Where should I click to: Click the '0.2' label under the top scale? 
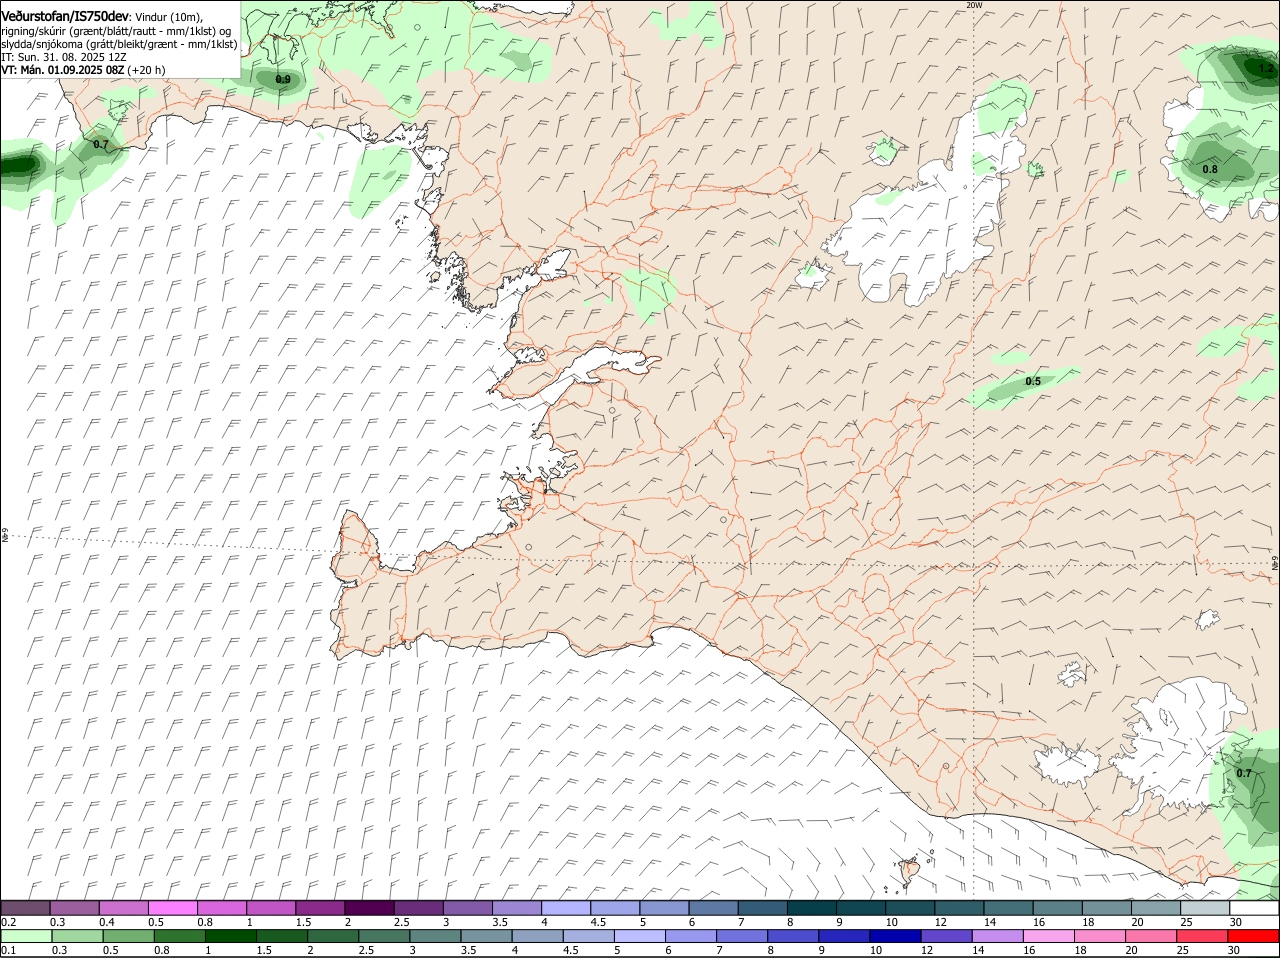[x=8, y=922]
